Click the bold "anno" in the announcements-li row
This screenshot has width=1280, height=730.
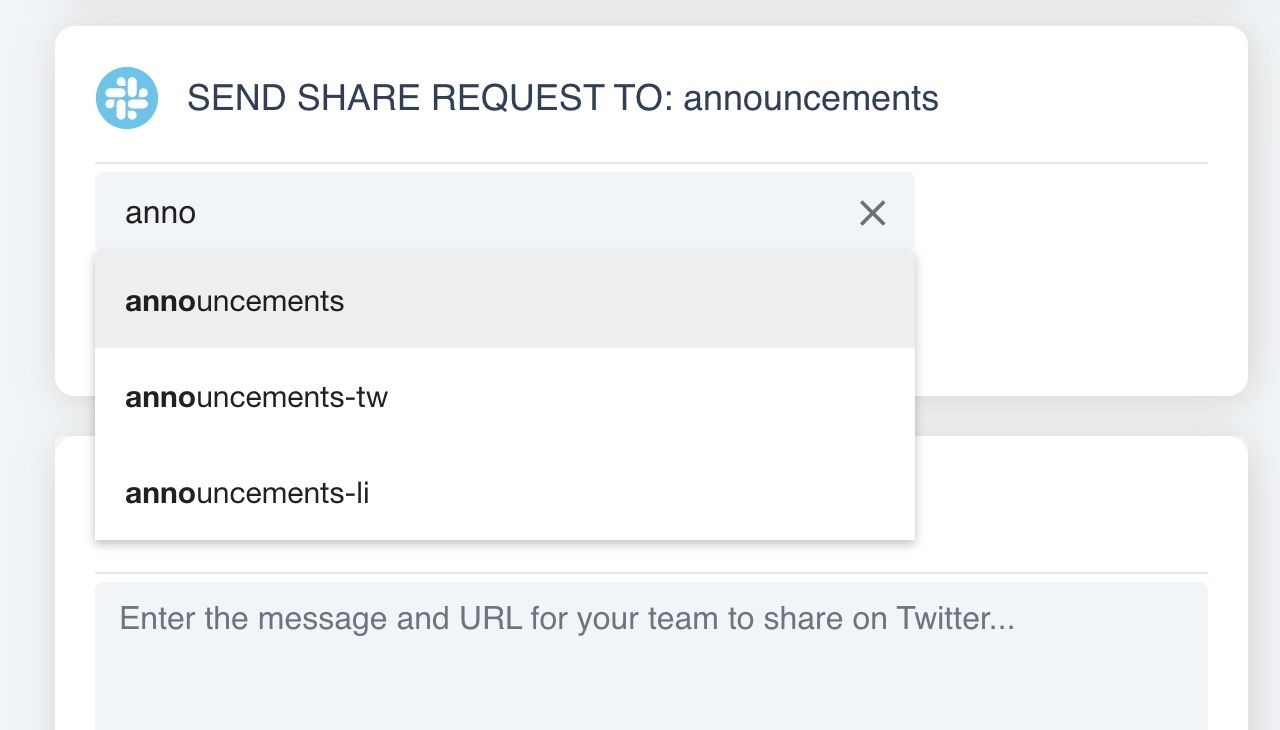coord(160,493)
